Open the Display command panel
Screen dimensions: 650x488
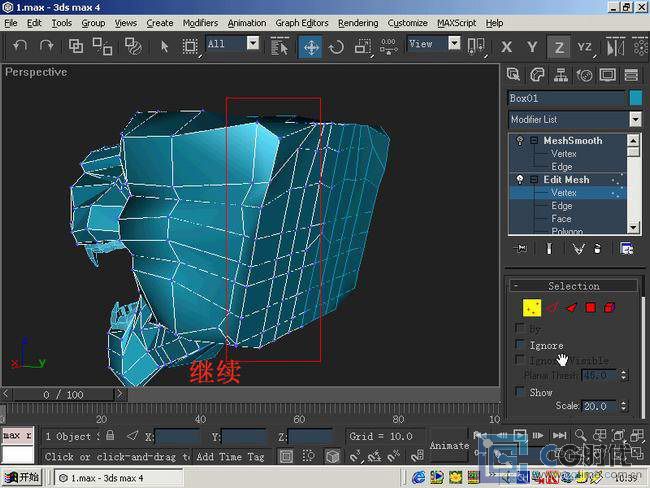608,74
